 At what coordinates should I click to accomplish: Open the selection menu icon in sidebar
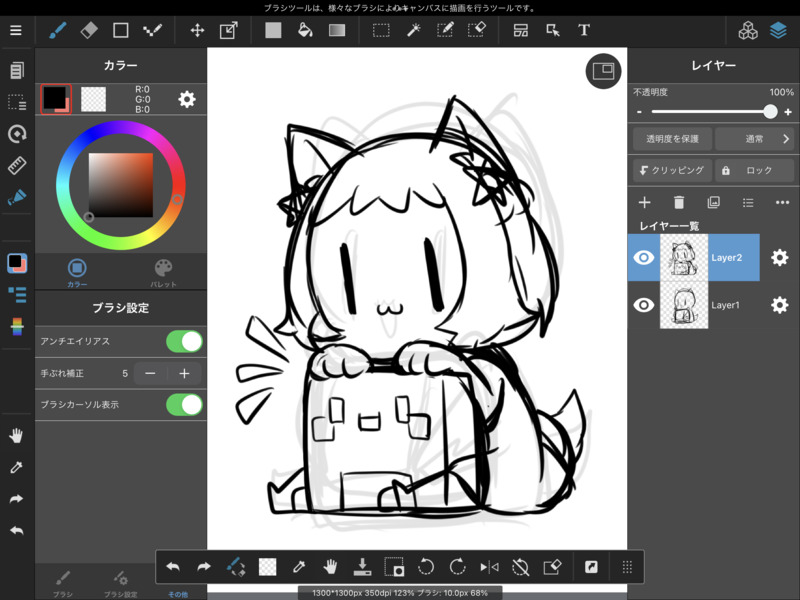(x=17, y=102)
